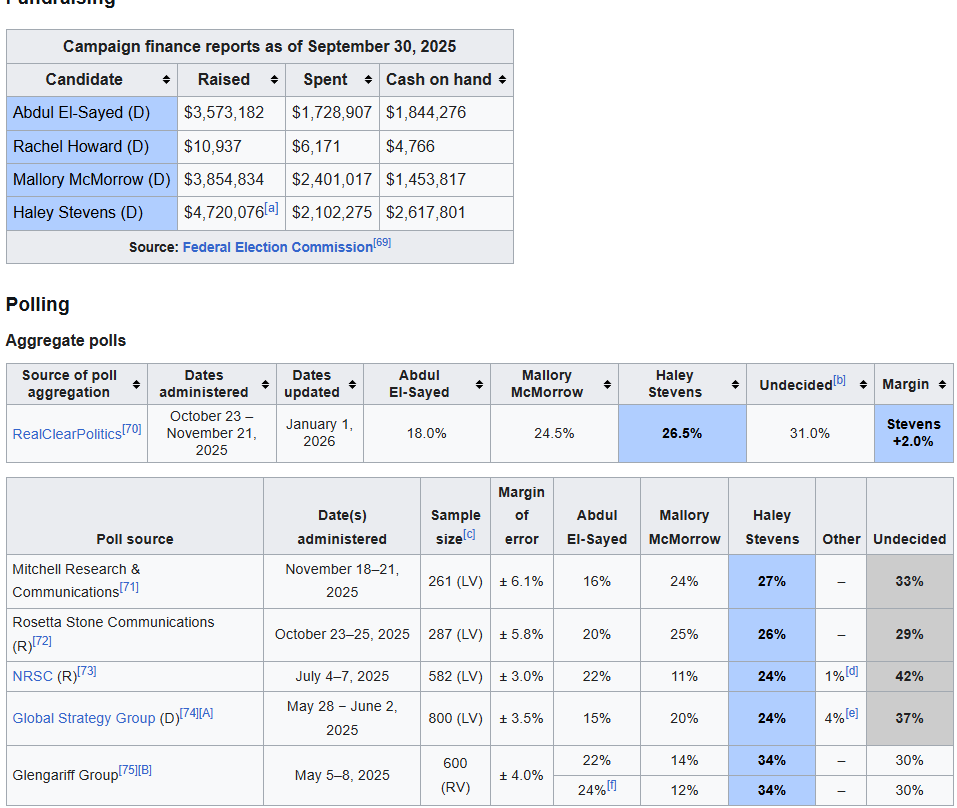Select the Polling section heading
Image resolution: width=957 pixels, height=808 pixels.
tap(38, 305)
